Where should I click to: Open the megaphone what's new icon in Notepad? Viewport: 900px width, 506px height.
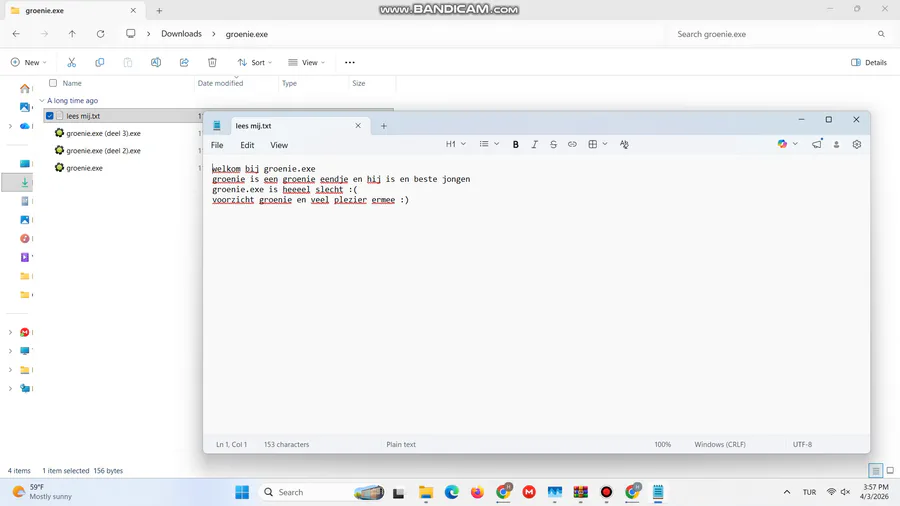817,144
